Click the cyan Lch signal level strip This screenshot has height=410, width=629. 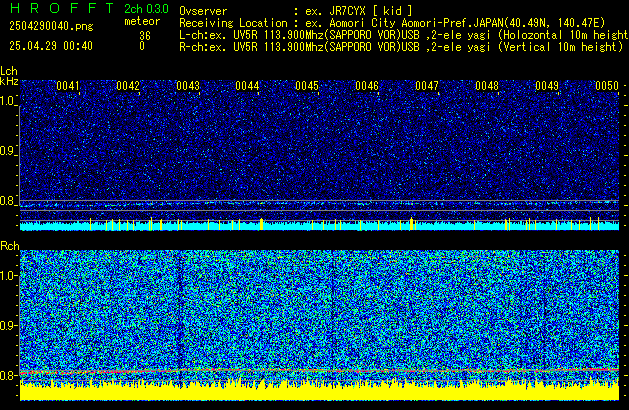(x=319, y=226)
